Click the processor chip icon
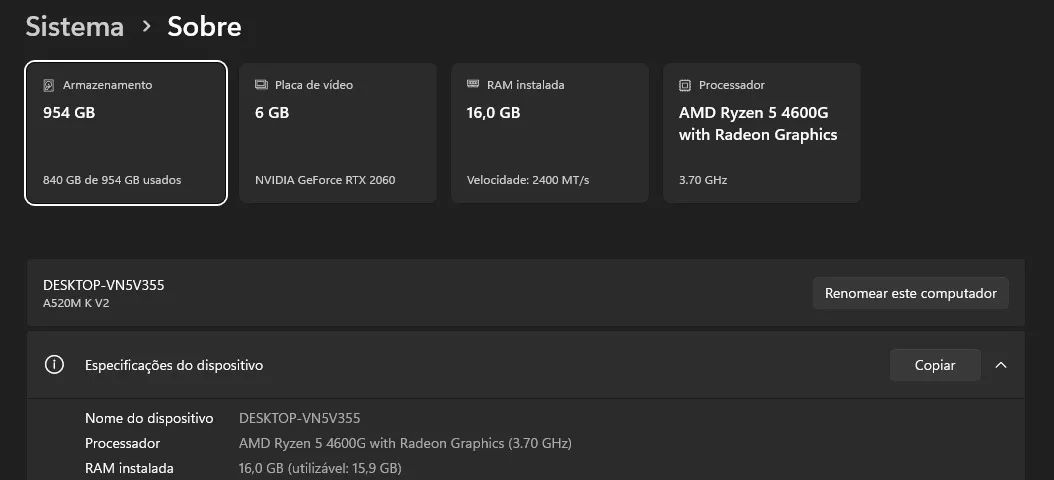Viewport: 1054px width, 480px height. pyautogui.click(x=685, y=85)
